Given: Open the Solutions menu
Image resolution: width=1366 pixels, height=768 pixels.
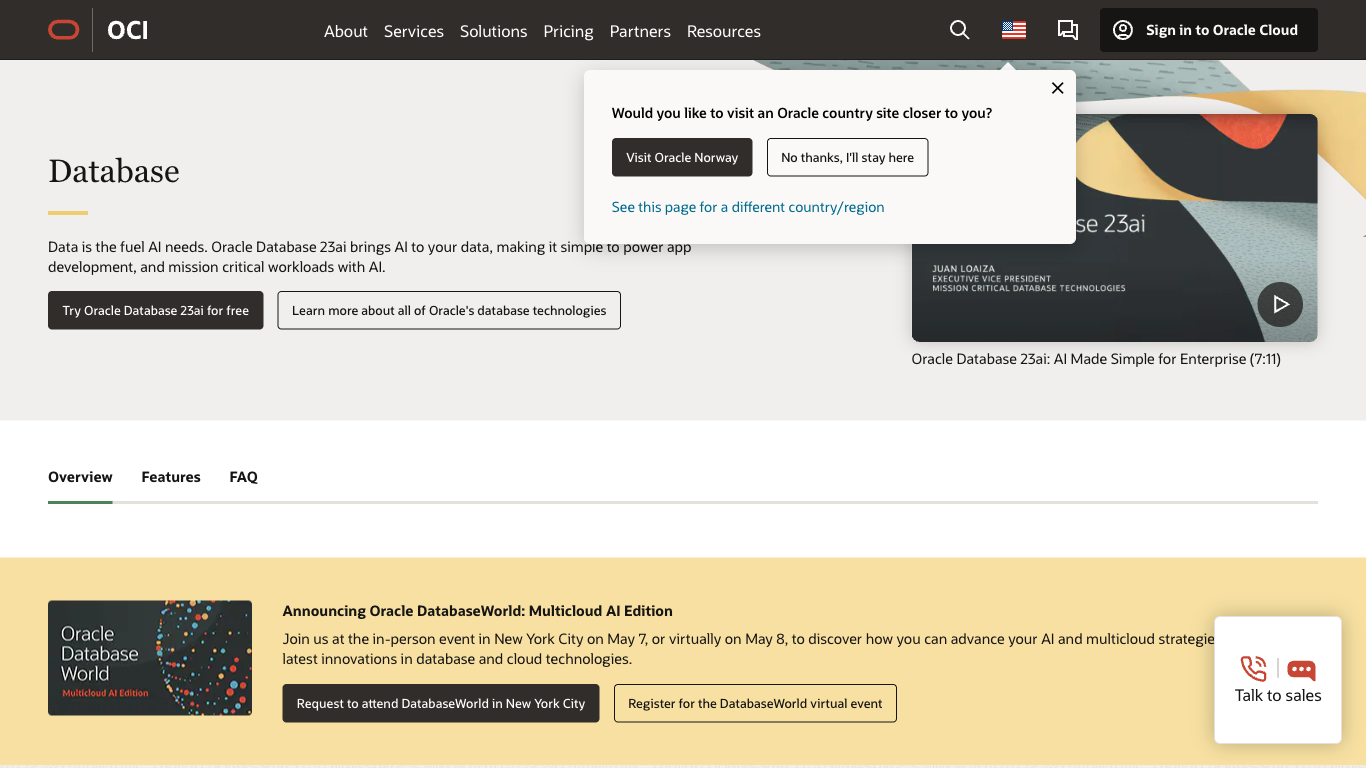Looking at the screenshot, I should tap(493, 31).
